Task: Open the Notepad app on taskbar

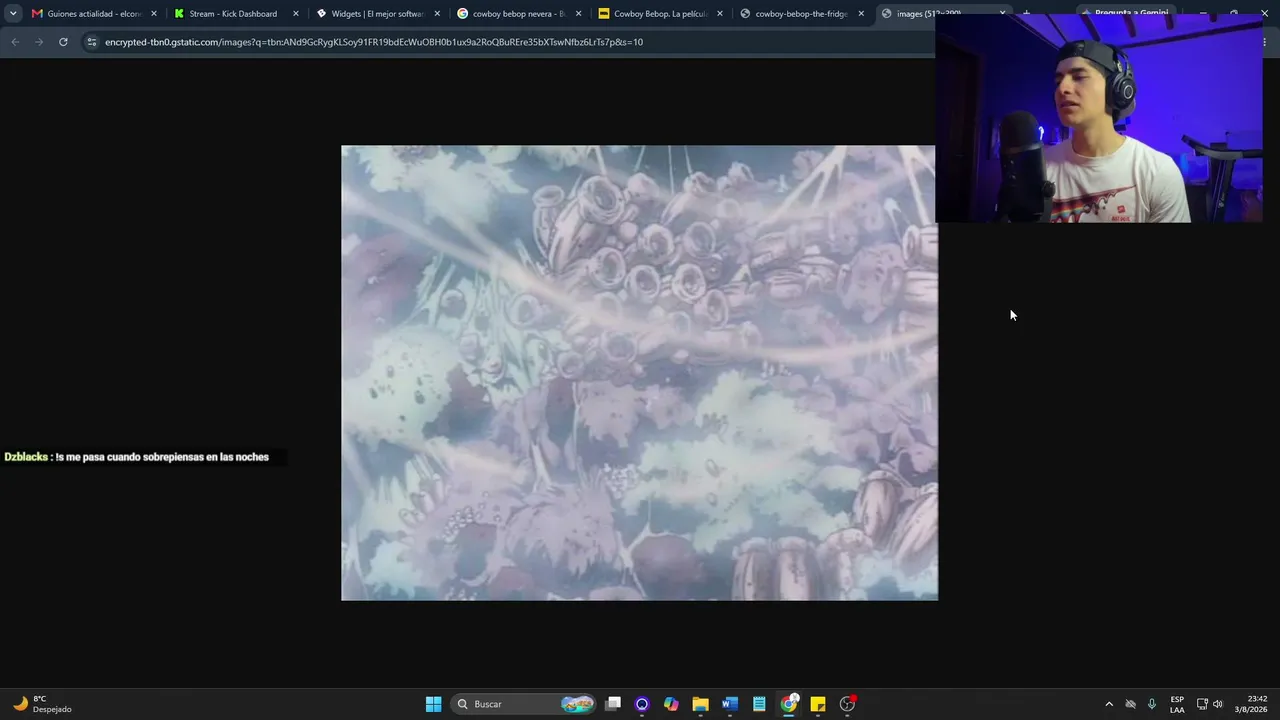Action: coord(759,704)
